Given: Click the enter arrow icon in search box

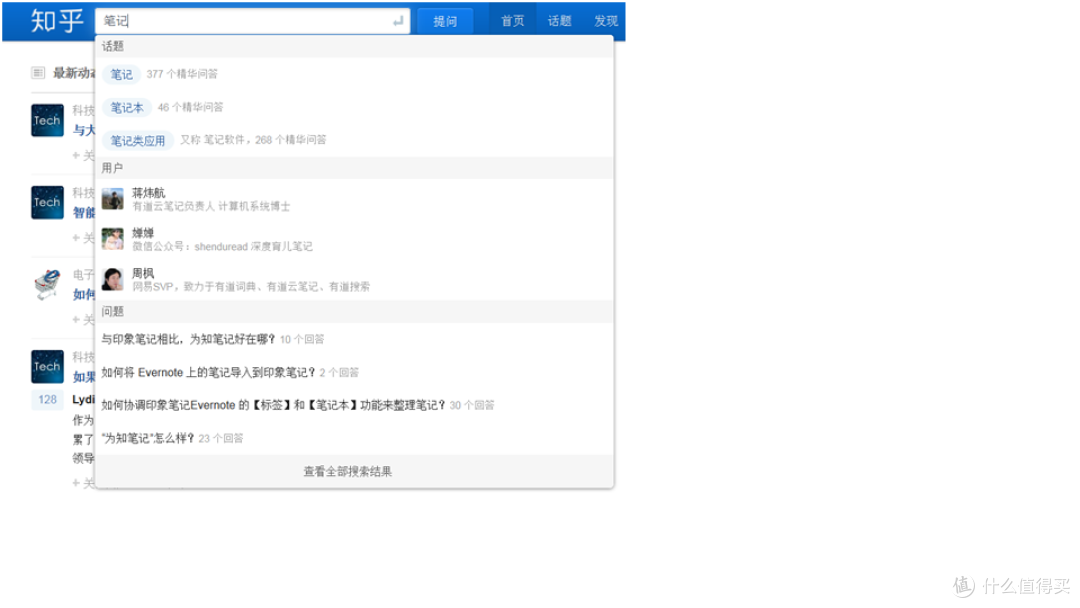Looking at the screenshot, I should tap(397, 21).
